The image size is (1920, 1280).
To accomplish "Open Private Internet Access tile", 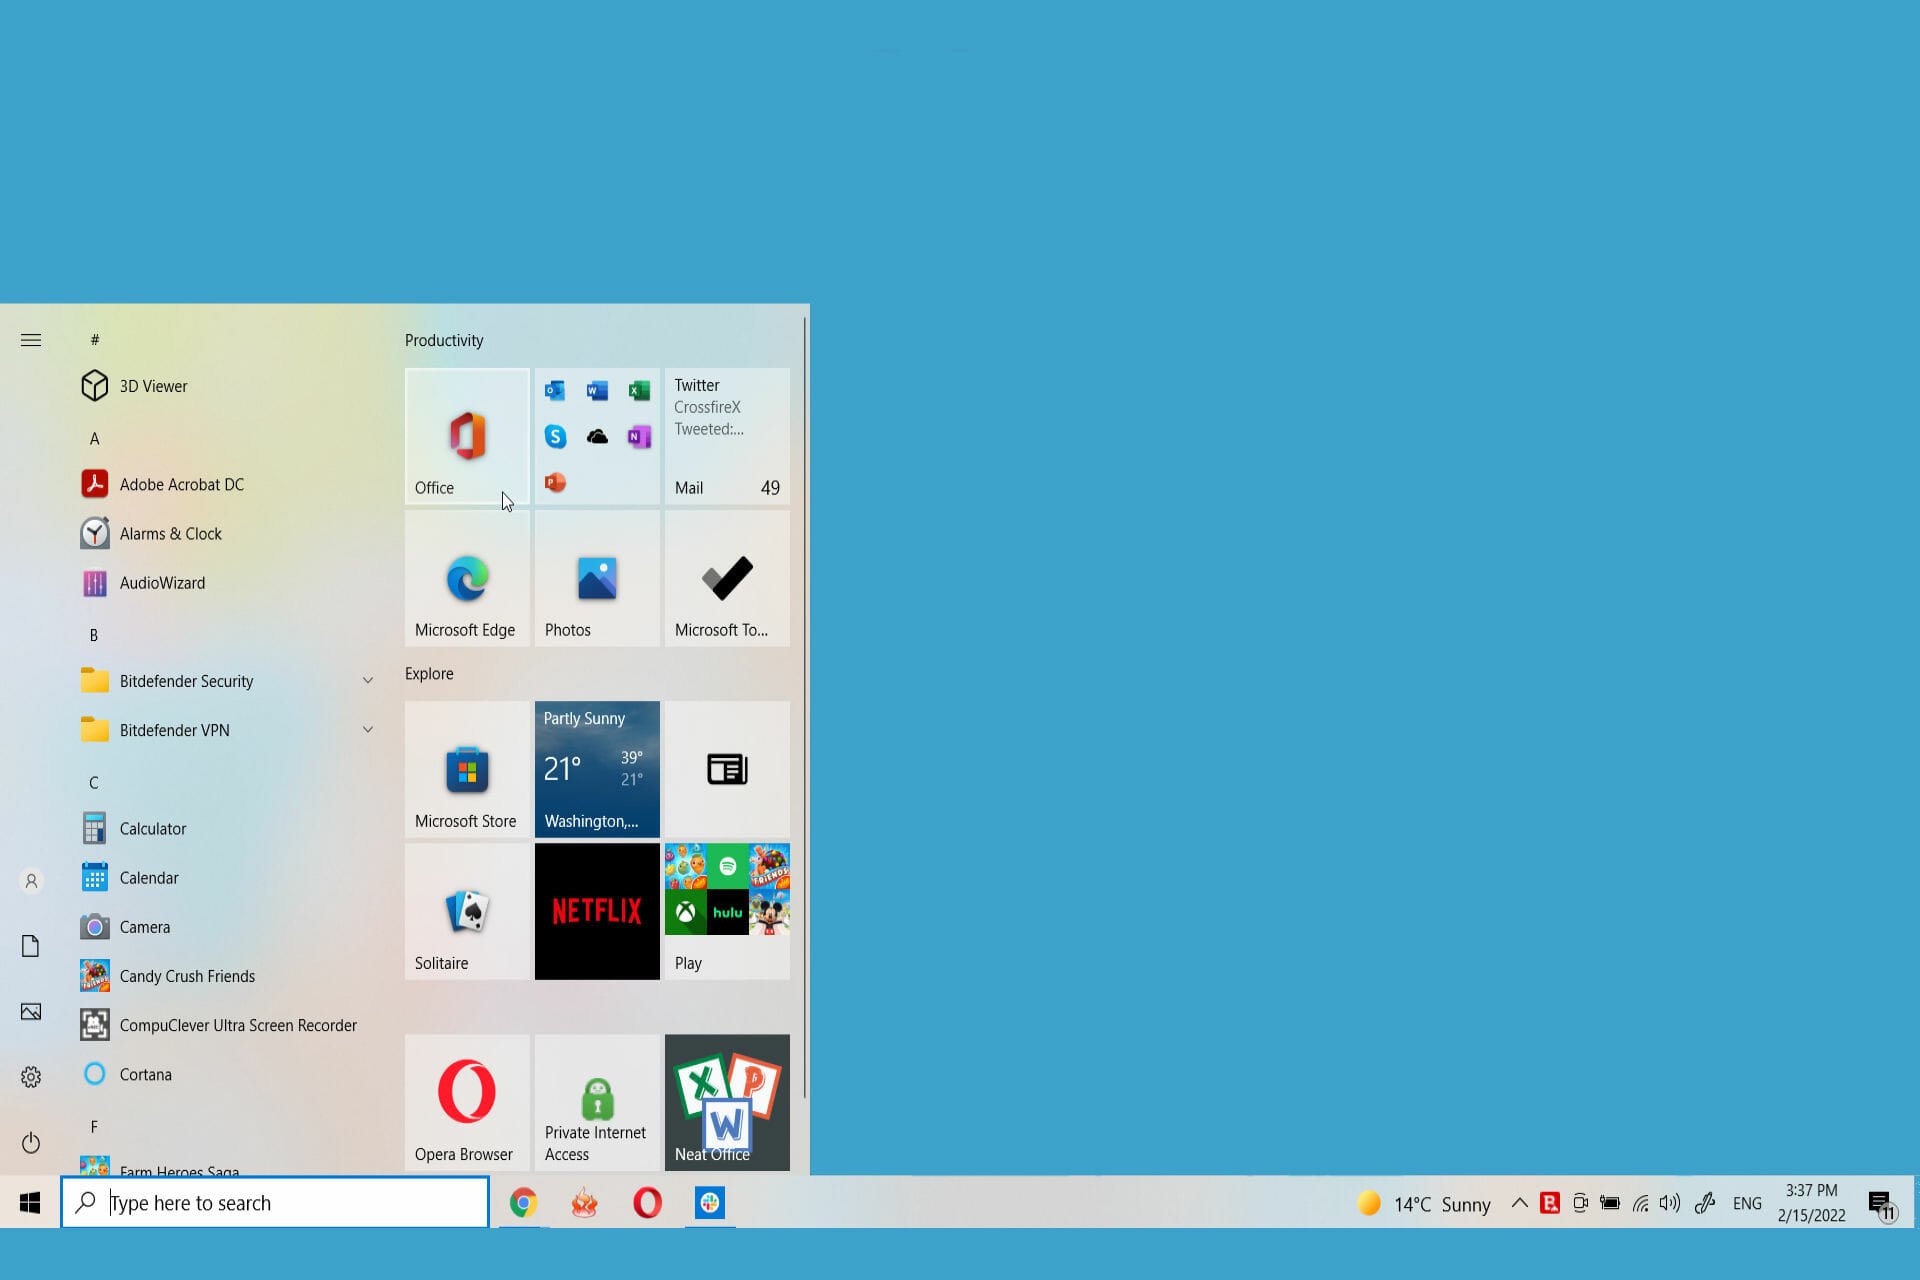I will coord(597,1102).
